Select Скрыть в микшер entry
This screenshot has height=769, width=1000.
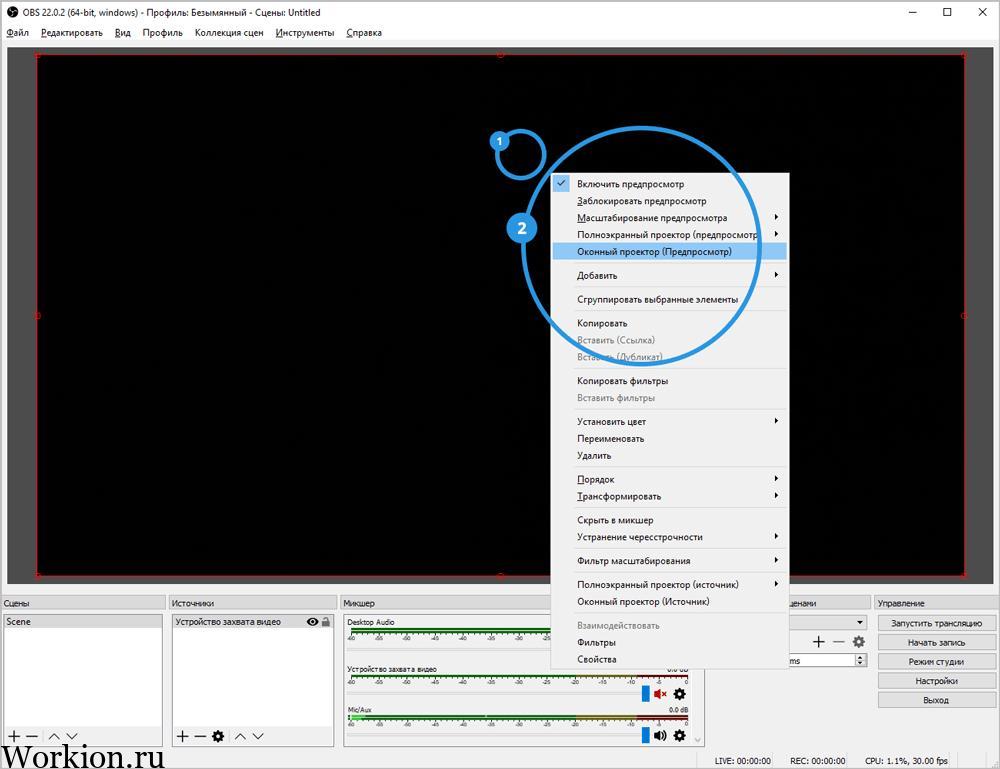670,520
